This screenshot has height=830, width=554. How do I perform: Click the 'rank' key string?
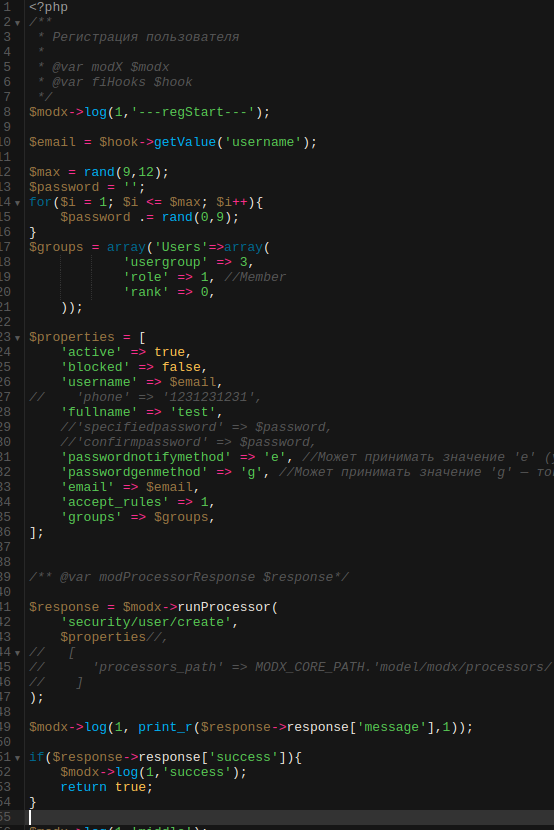[x=146, y=292]
